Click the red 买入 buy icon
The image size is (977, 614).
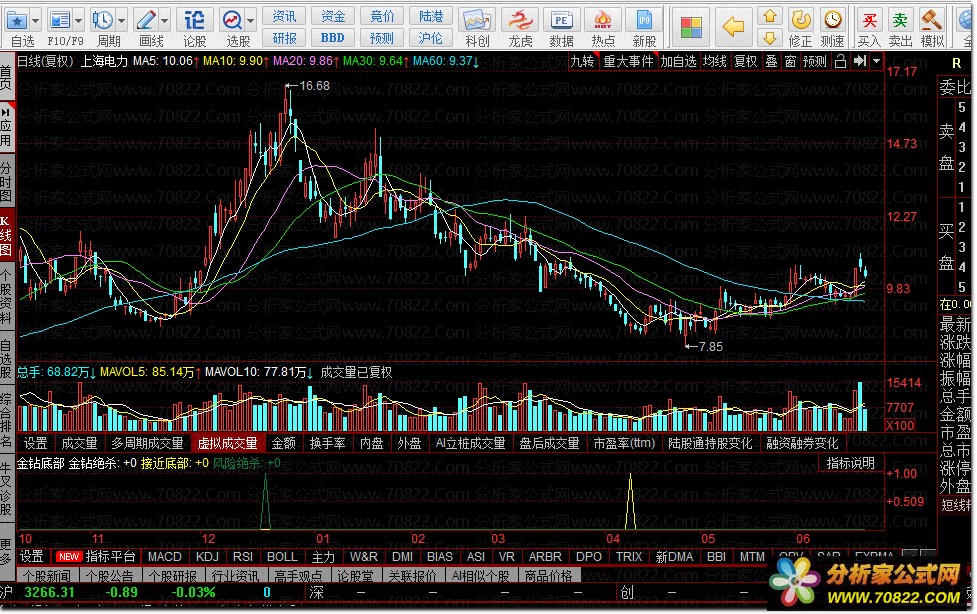869,21
